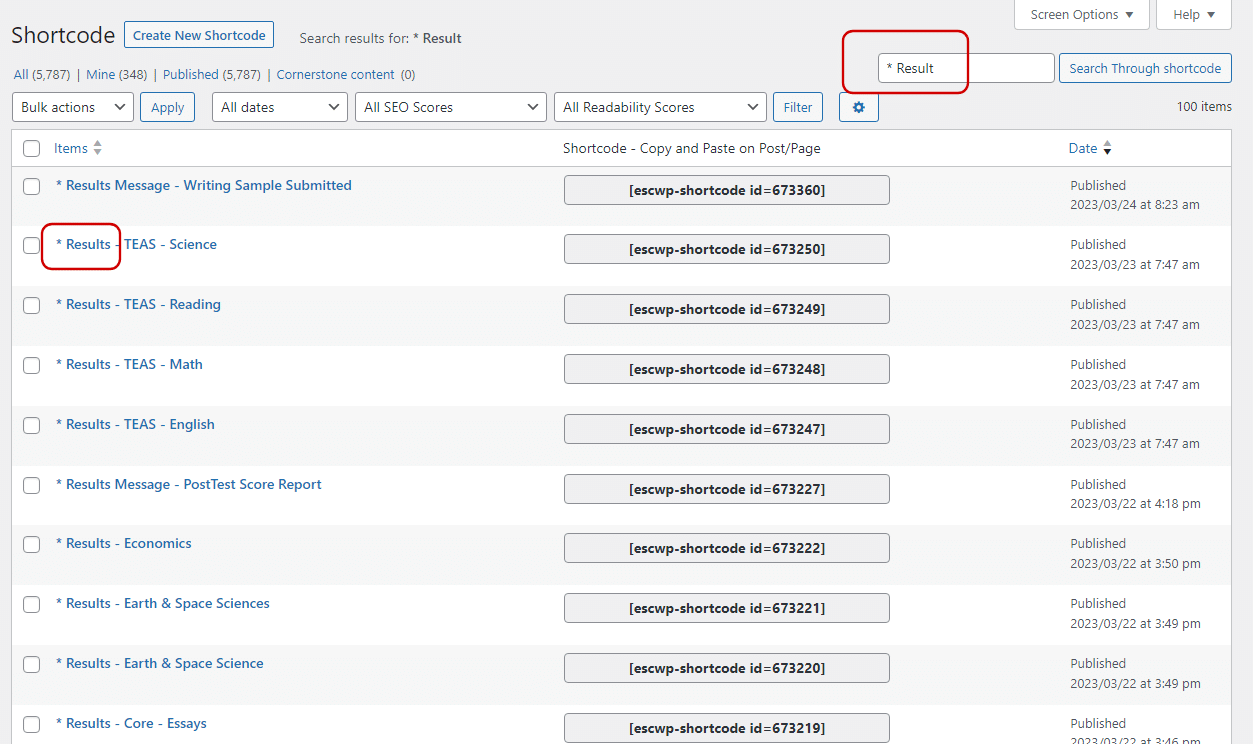1253x744 pixels.
Task: Click the 100 items count text
Action: tap(1204, 107)
